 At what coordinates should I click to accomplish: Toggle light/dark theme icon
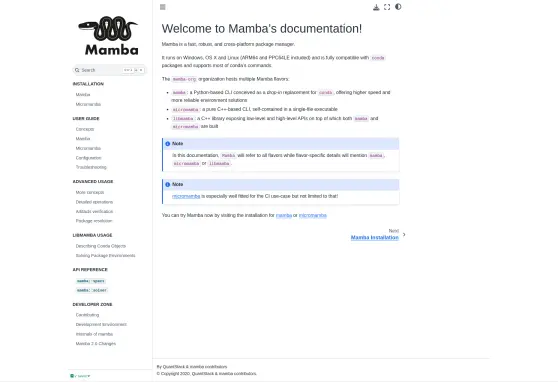pos(398,7)
